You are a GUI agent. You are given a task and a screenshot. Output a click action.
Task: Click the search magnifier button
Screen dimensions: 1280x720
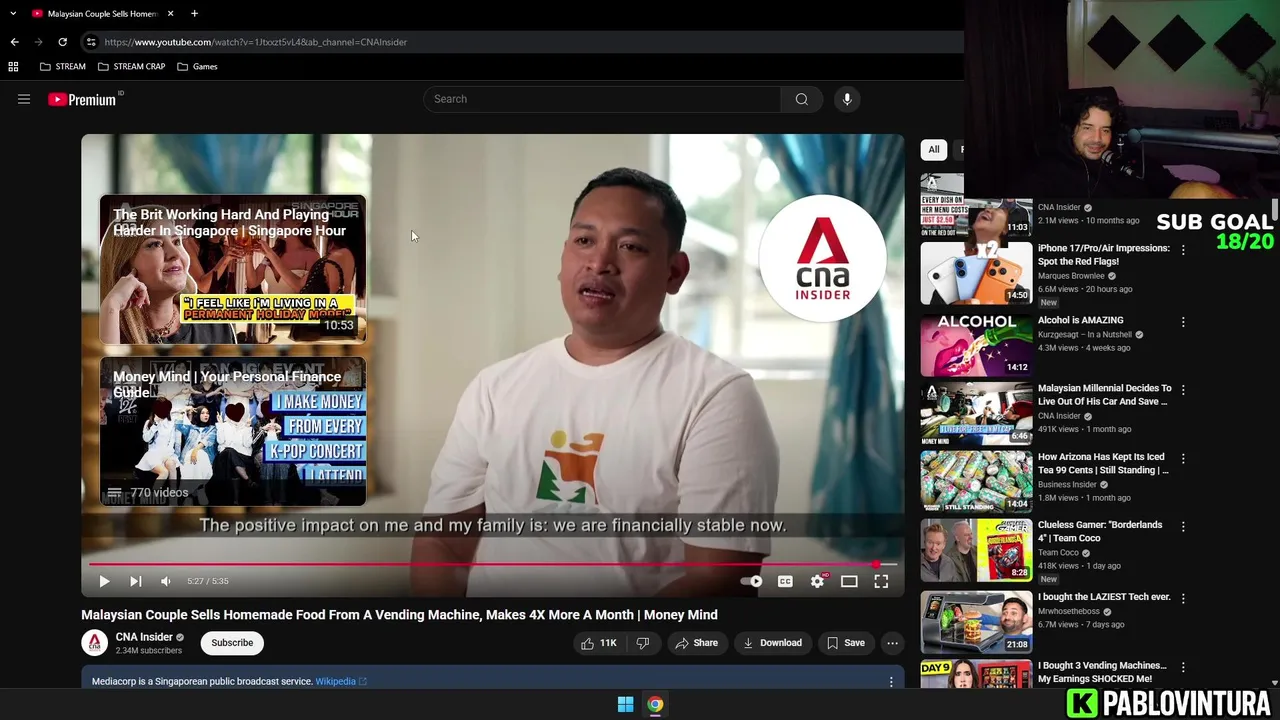[x=801, y=99]
